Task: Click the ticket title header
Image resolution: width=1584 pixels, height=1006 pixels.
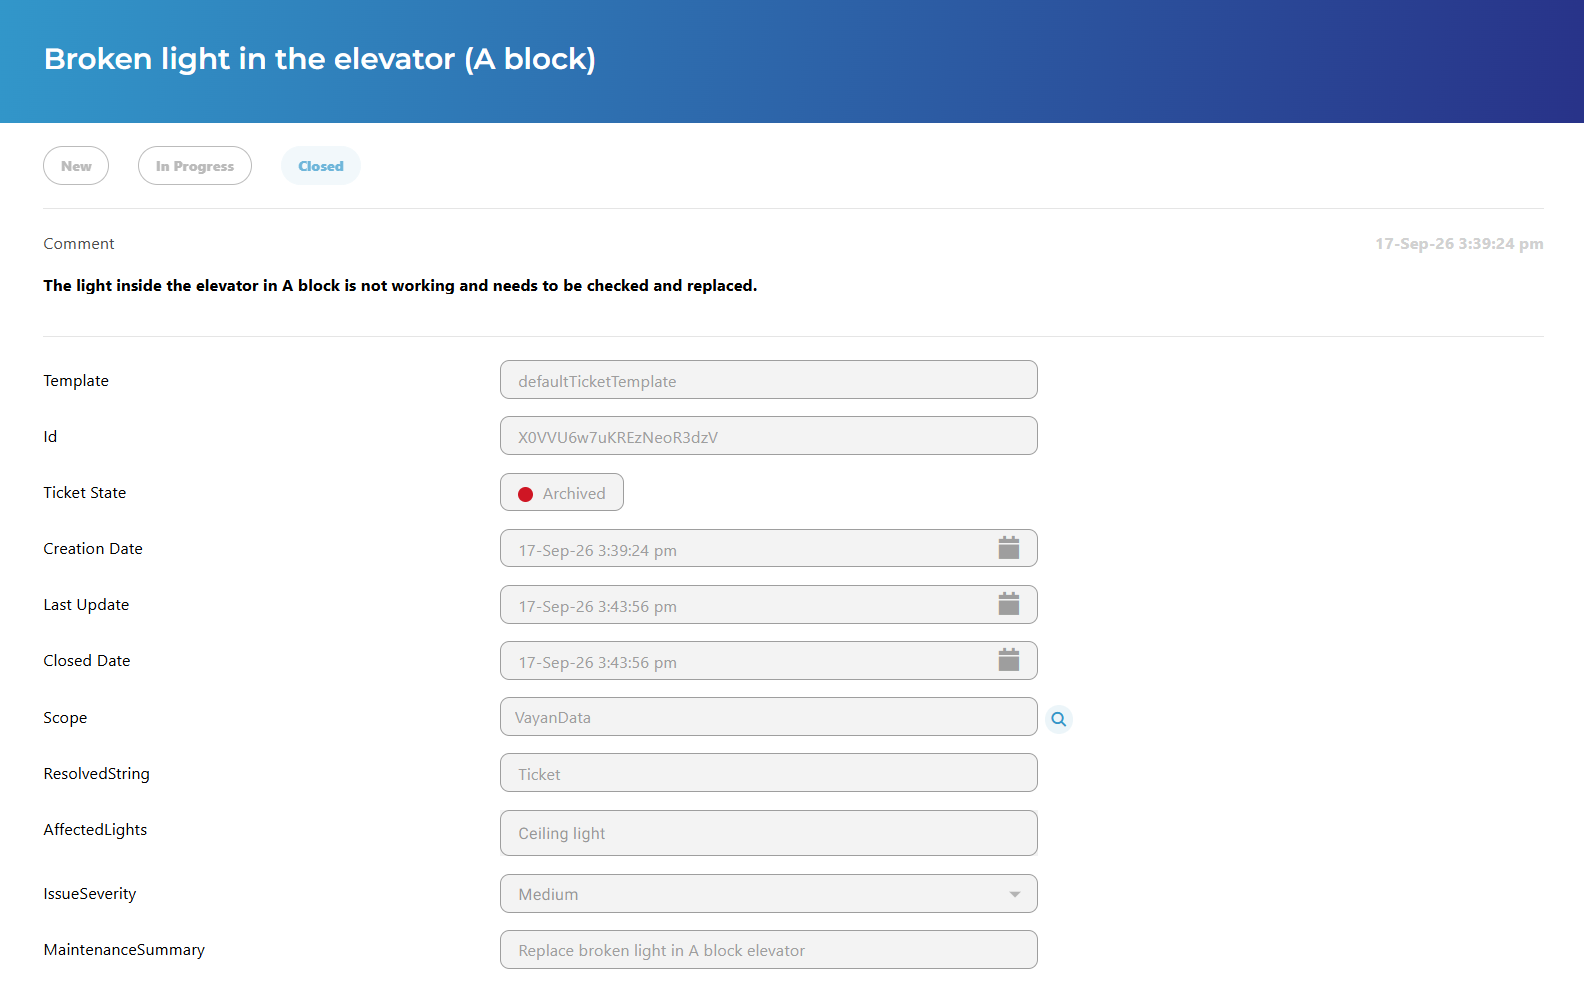Action: click(320, 59)
